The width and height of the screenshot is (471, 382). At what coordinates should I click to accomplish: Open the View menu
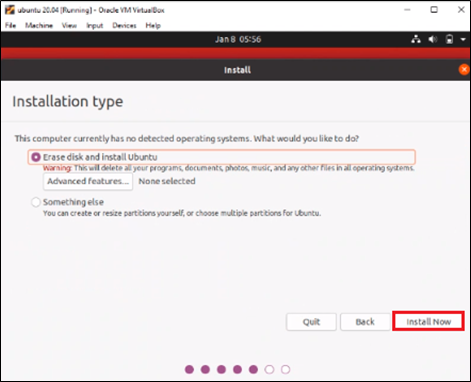click(x=69, y=26)
